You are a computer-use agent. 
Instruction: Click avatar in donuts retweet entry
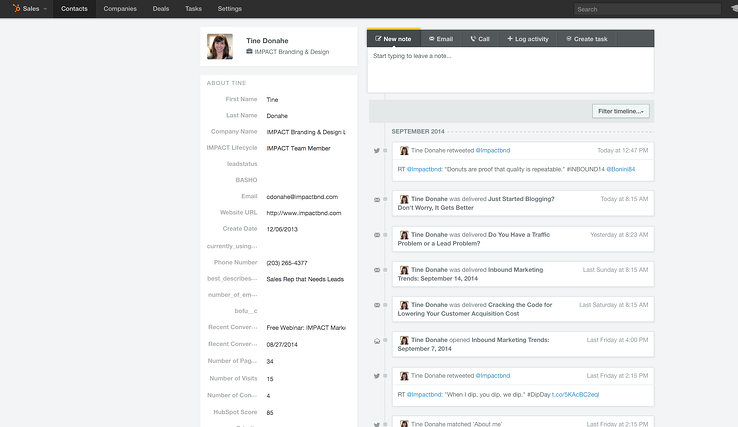(x=404, y=151)
